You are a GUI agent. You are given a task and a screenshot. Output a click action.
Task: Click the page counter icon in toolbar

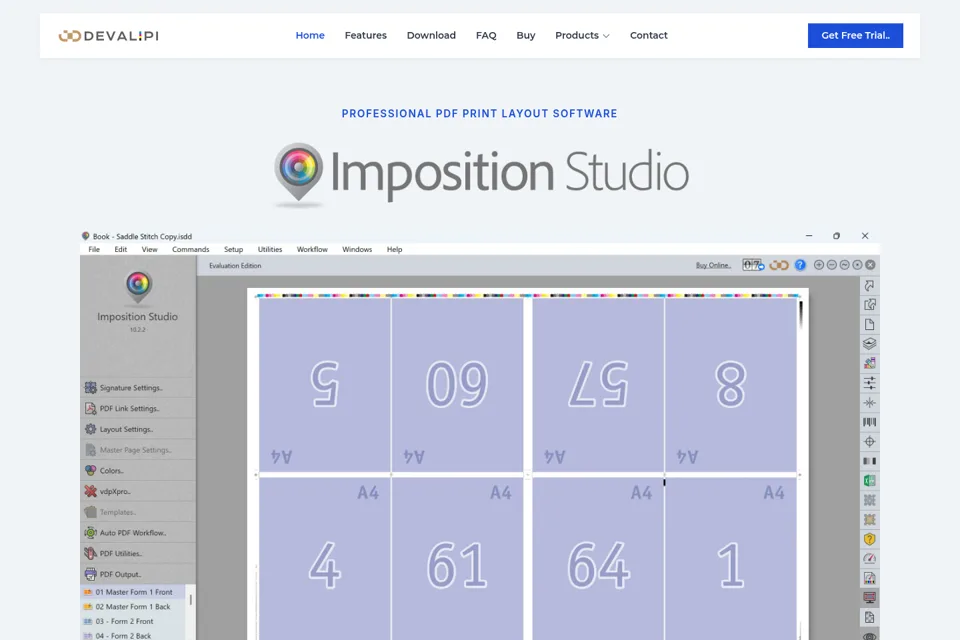coord(753,265)
